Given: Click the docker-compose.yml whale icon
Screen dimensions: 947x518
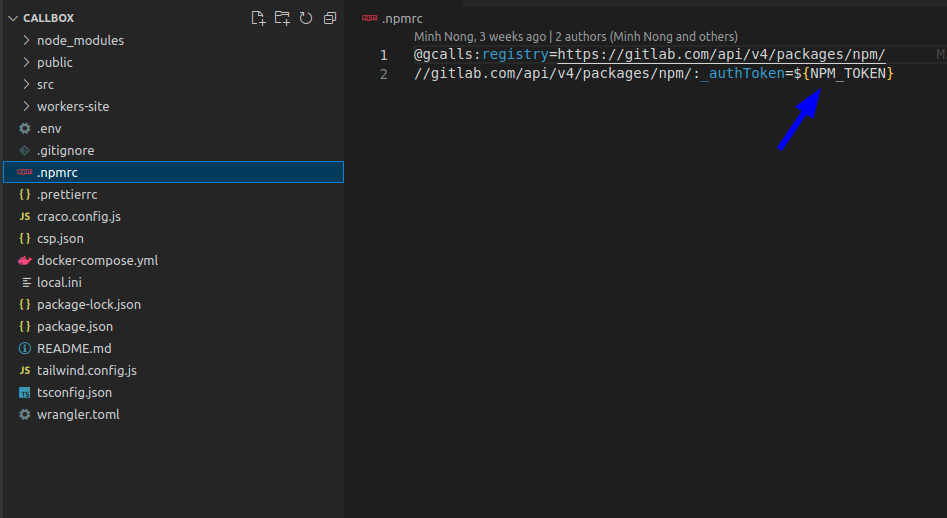Looking at the screenshot, I should (x=25, y=260).
